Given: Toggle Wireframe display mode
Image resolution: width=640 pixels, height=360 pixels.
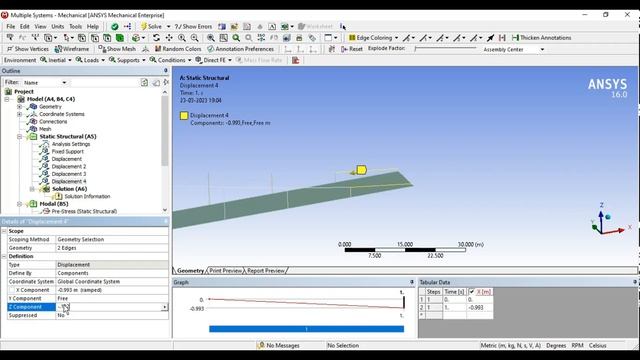Looking at the screenshot, I should 72,49.
